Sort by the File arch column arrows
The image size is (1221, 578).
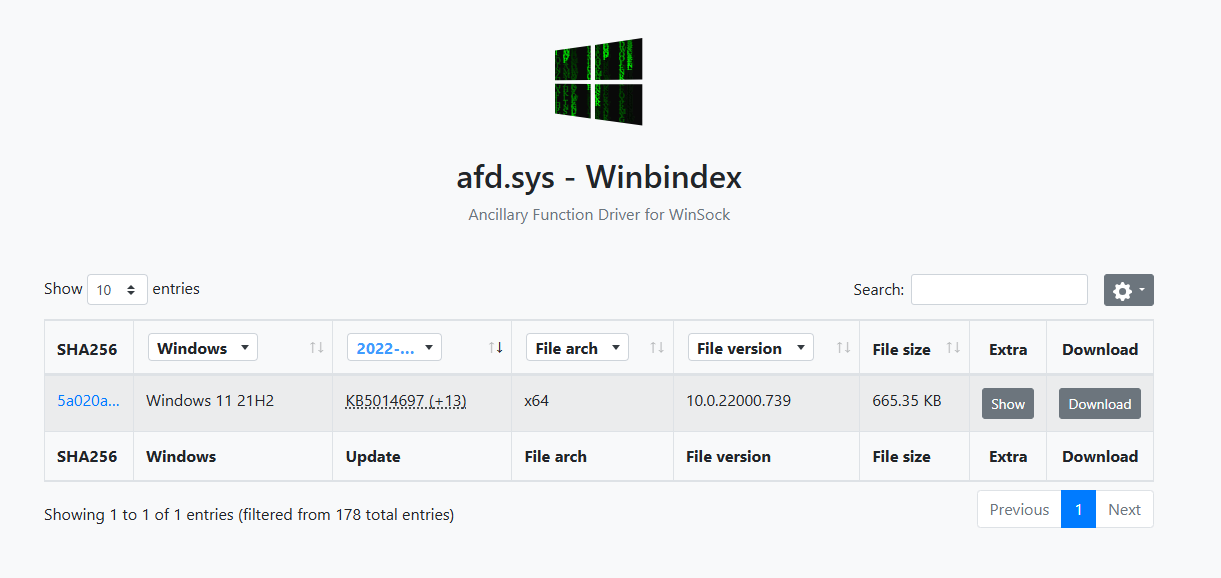point(658,348)
